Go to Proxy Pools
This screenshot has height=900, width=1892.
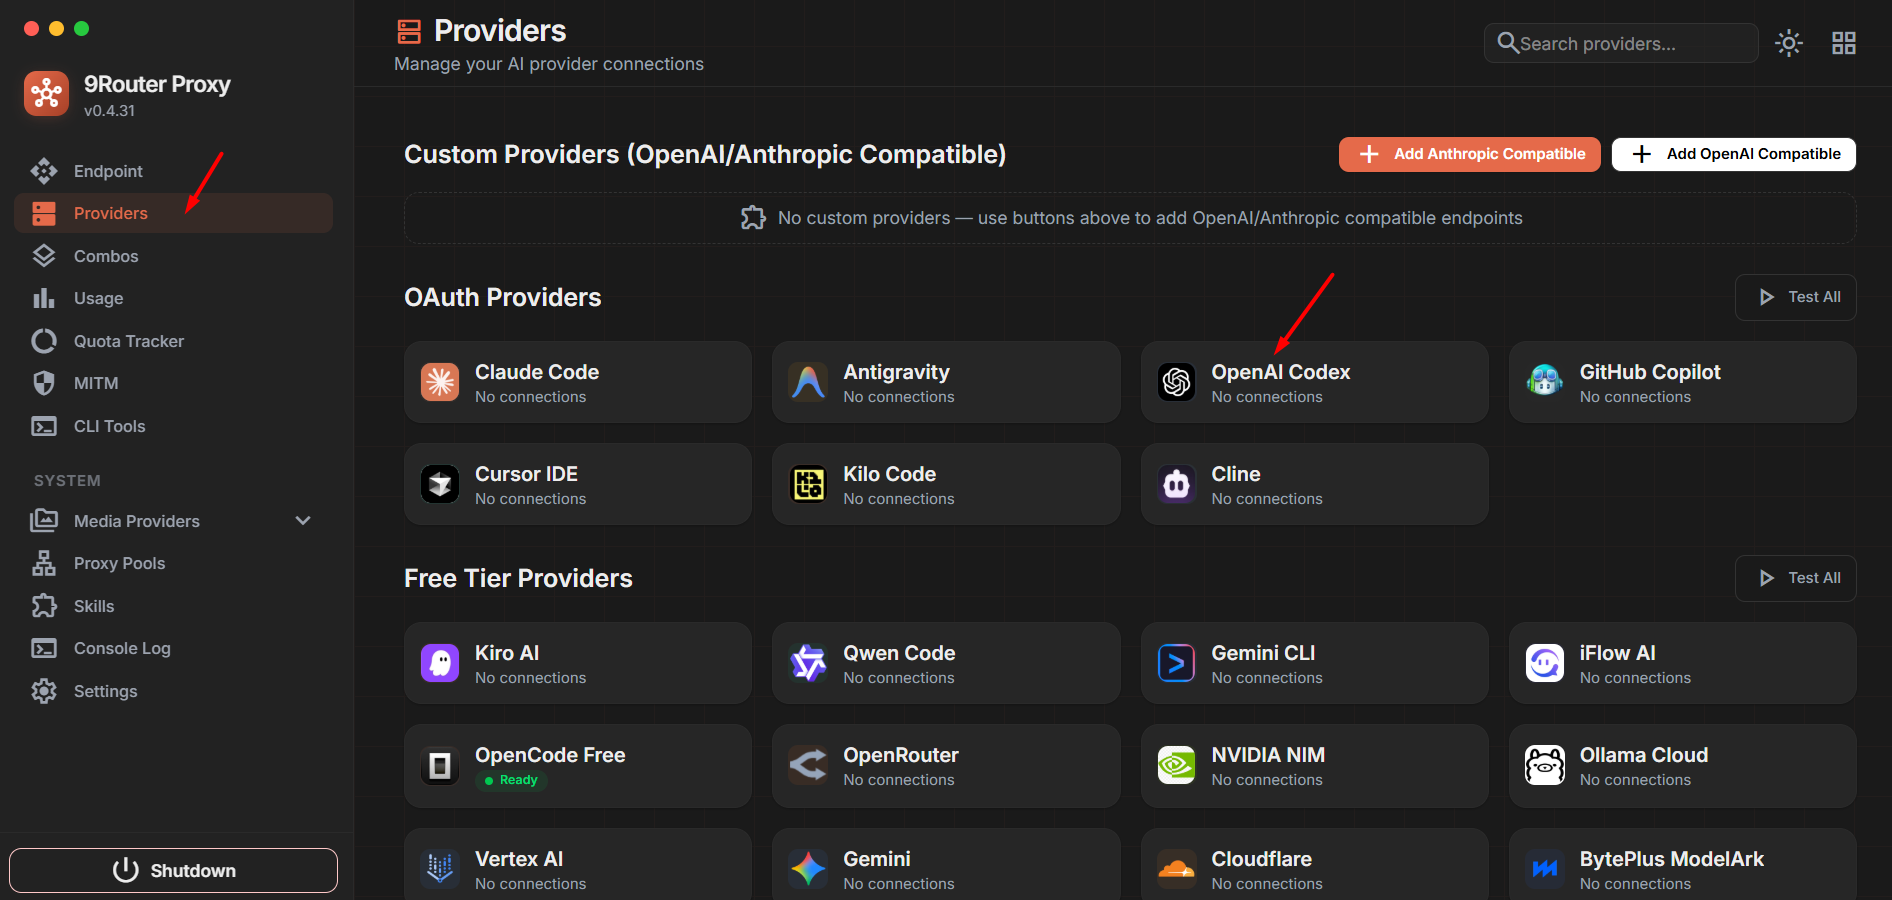[x=173, y=563]
